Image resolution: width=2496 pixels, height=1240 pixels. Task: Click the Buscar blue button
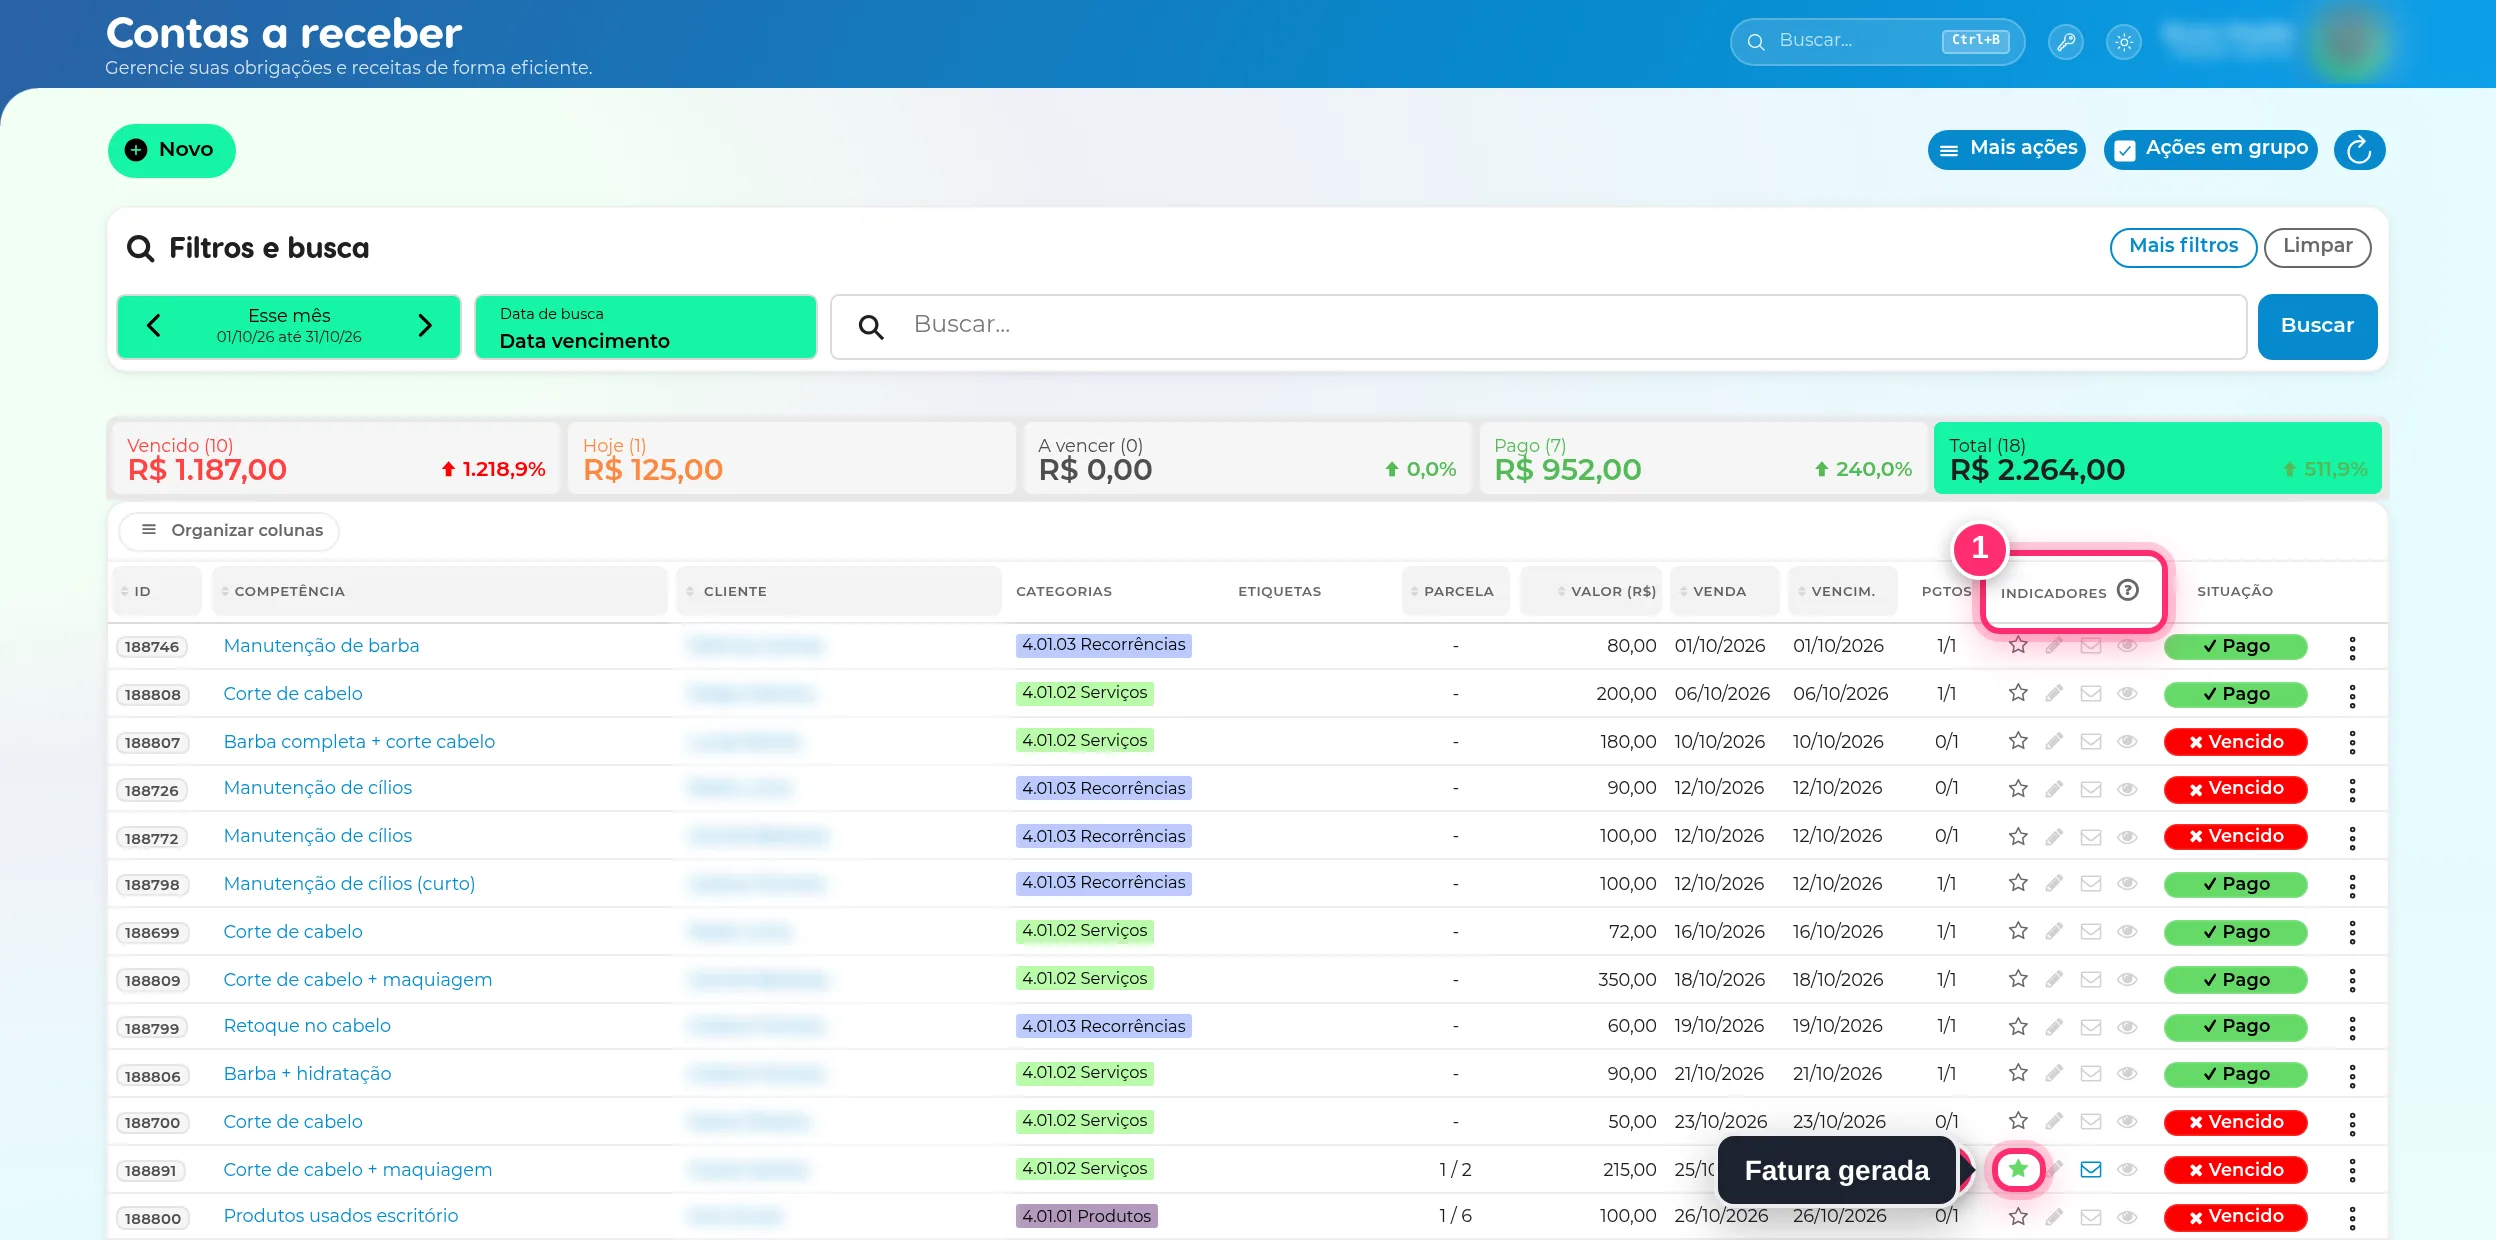tap(2317, 327)
